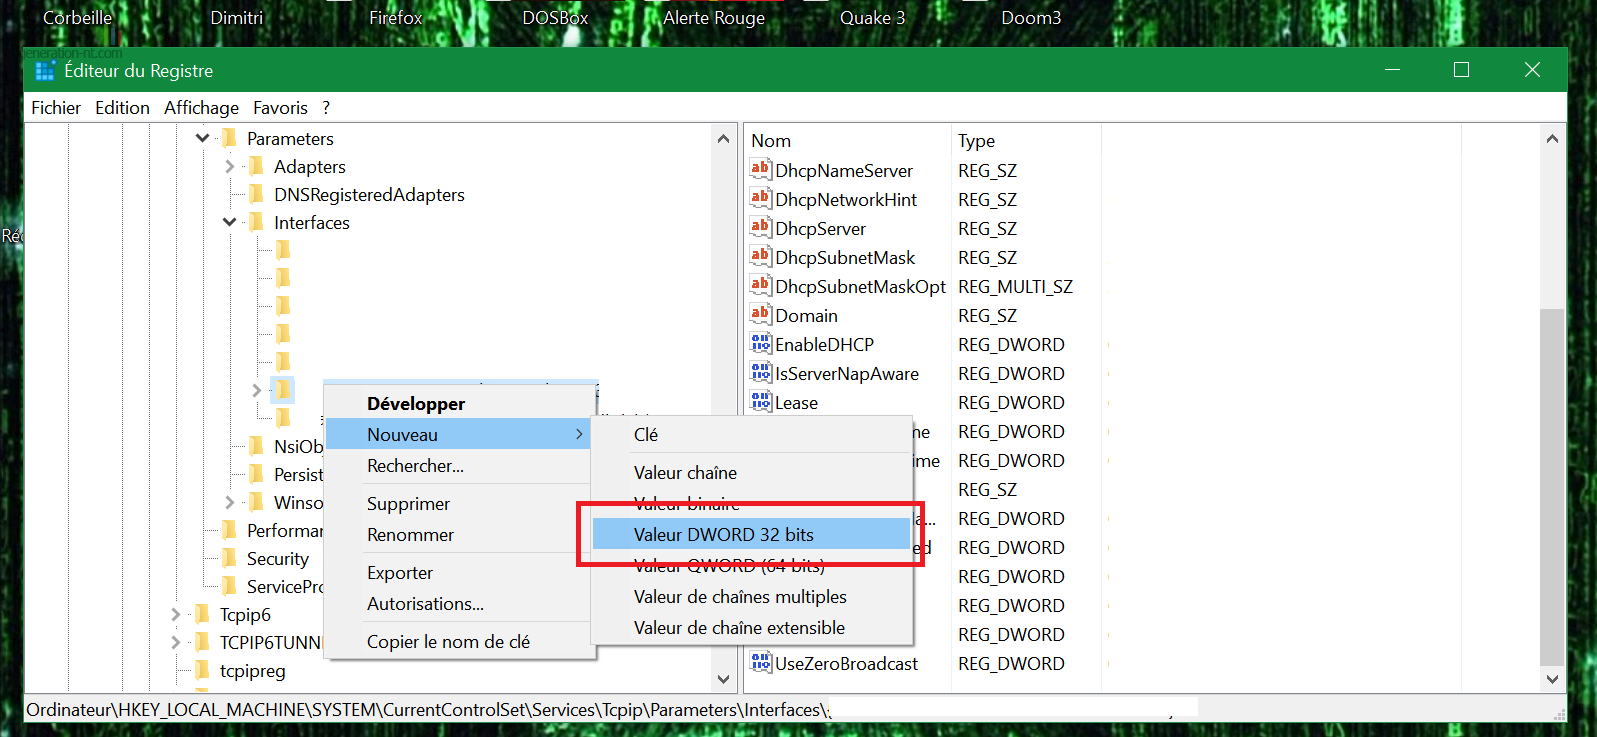Select the Adapters folder icon

pyautogui.click(x=256, y=166)
